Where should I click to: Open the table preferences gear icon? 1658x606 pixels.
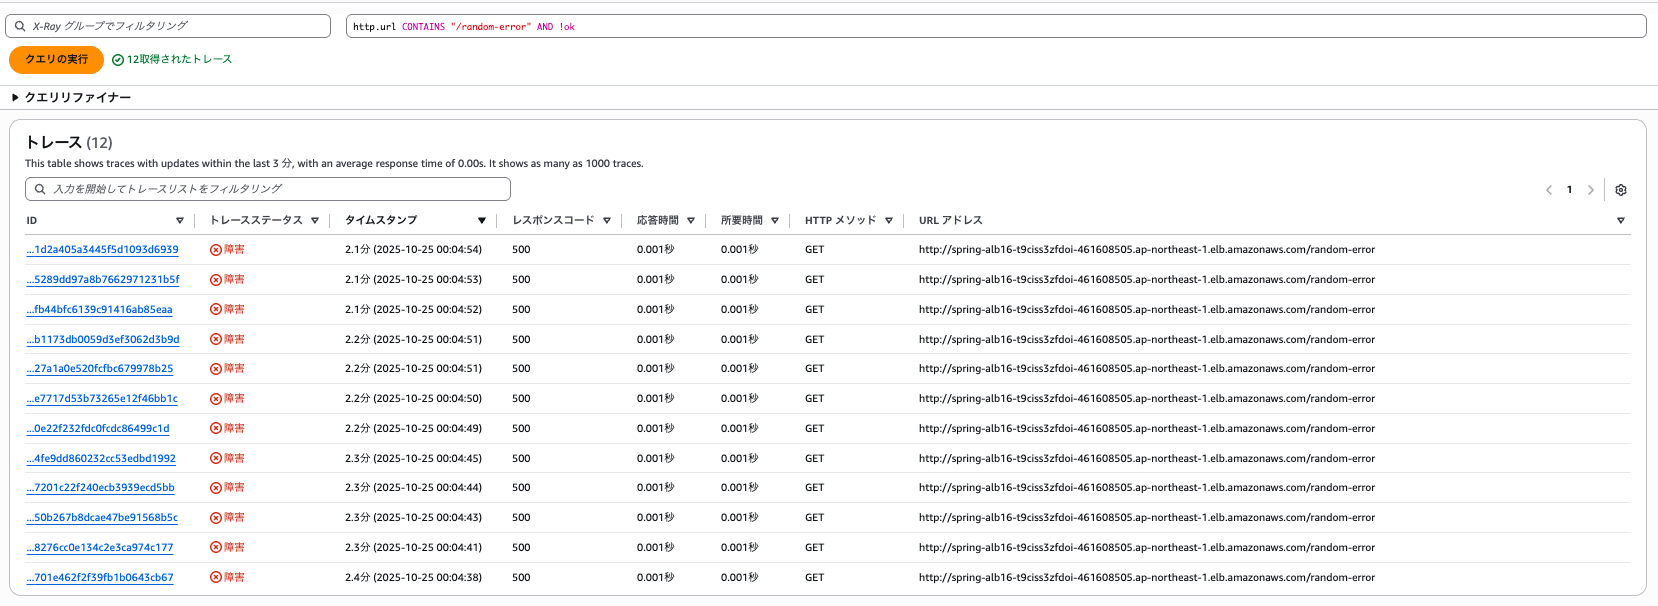1621,190
